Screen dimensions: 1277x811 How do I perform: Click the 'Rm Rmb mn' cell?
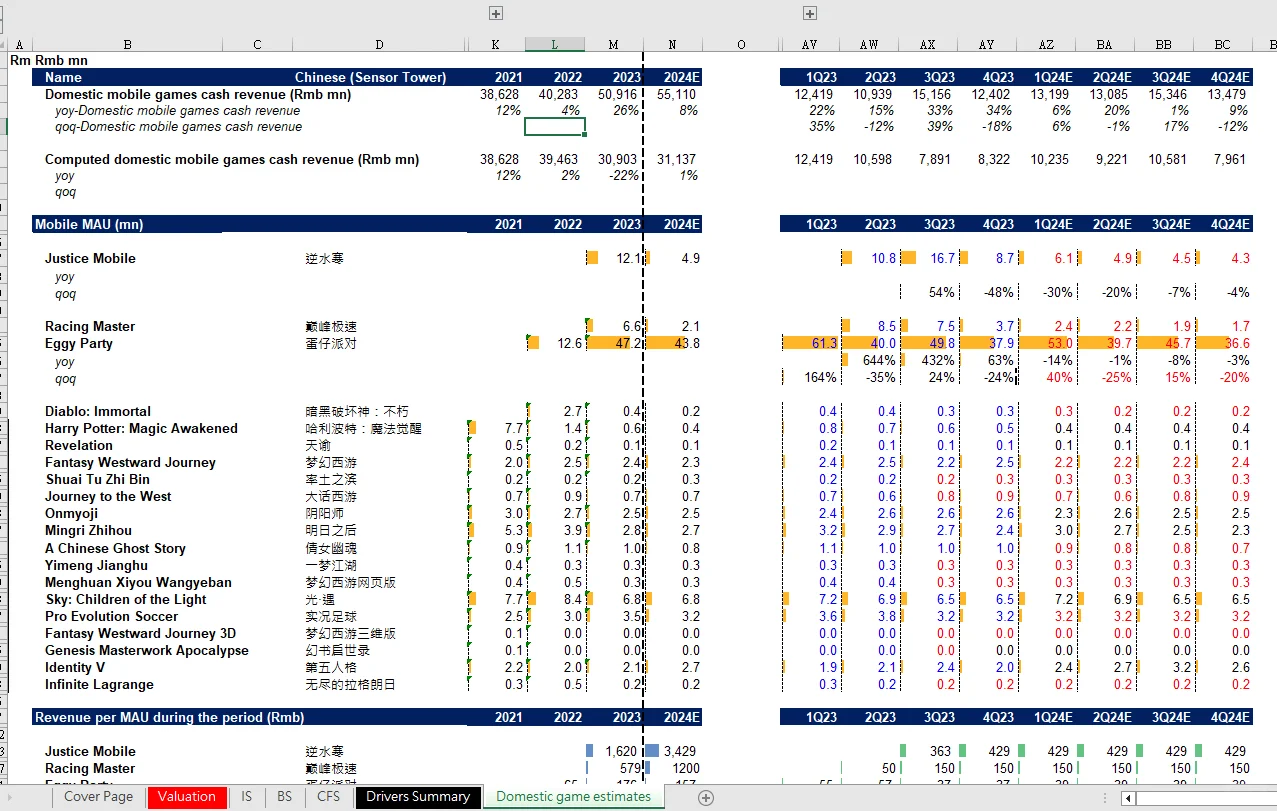tap(49, 61)
